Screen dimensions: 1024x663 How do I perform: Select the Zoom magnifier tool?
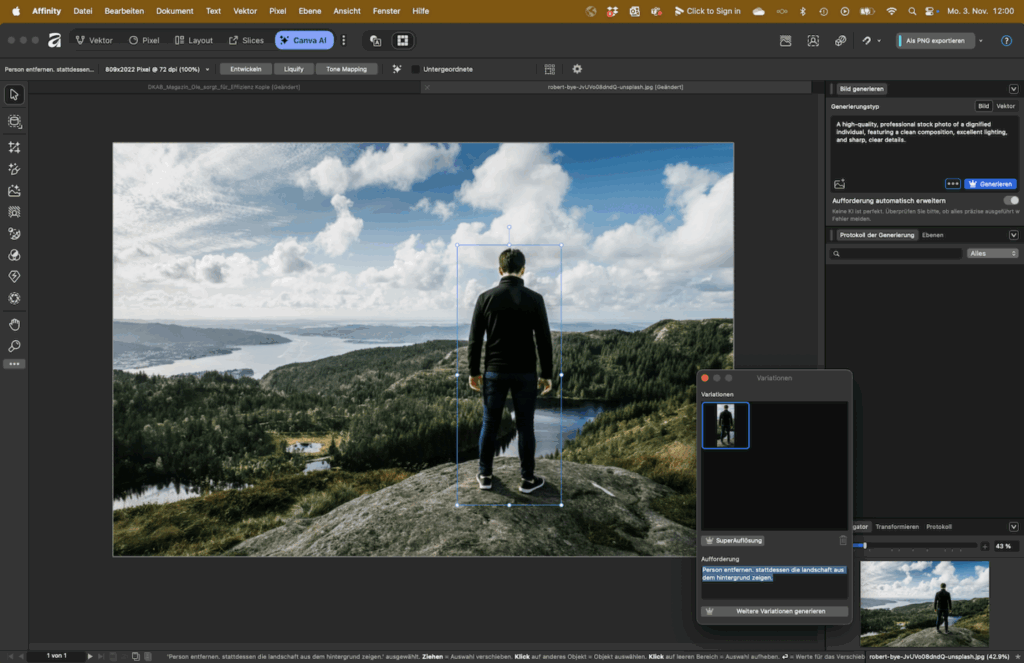(14, 346)
